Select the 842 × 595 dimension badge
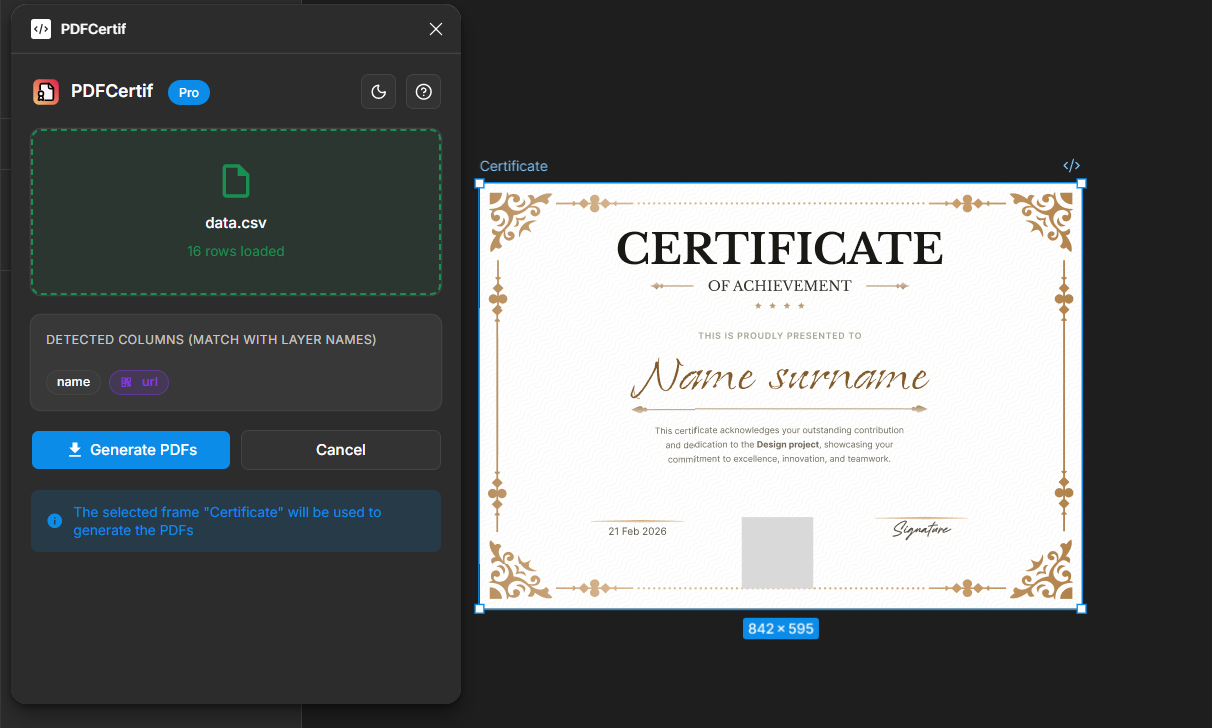This screenshot has width=1212, height=728. (x=780, y=628)
